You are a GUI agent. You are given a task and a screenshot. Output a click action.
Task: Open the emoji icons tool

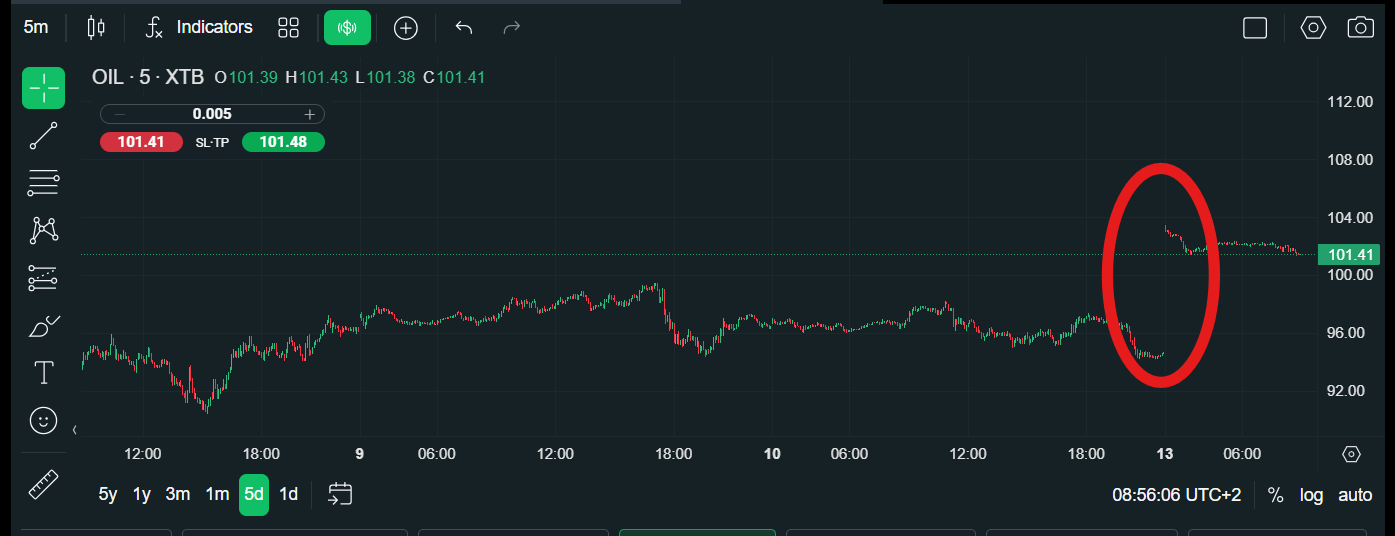pos(44,421)
